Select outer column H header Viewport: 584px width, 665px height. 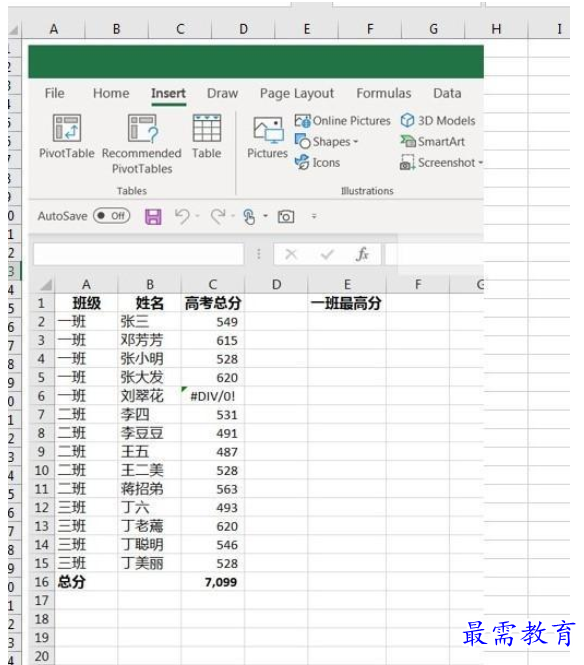tap(496, 29)
